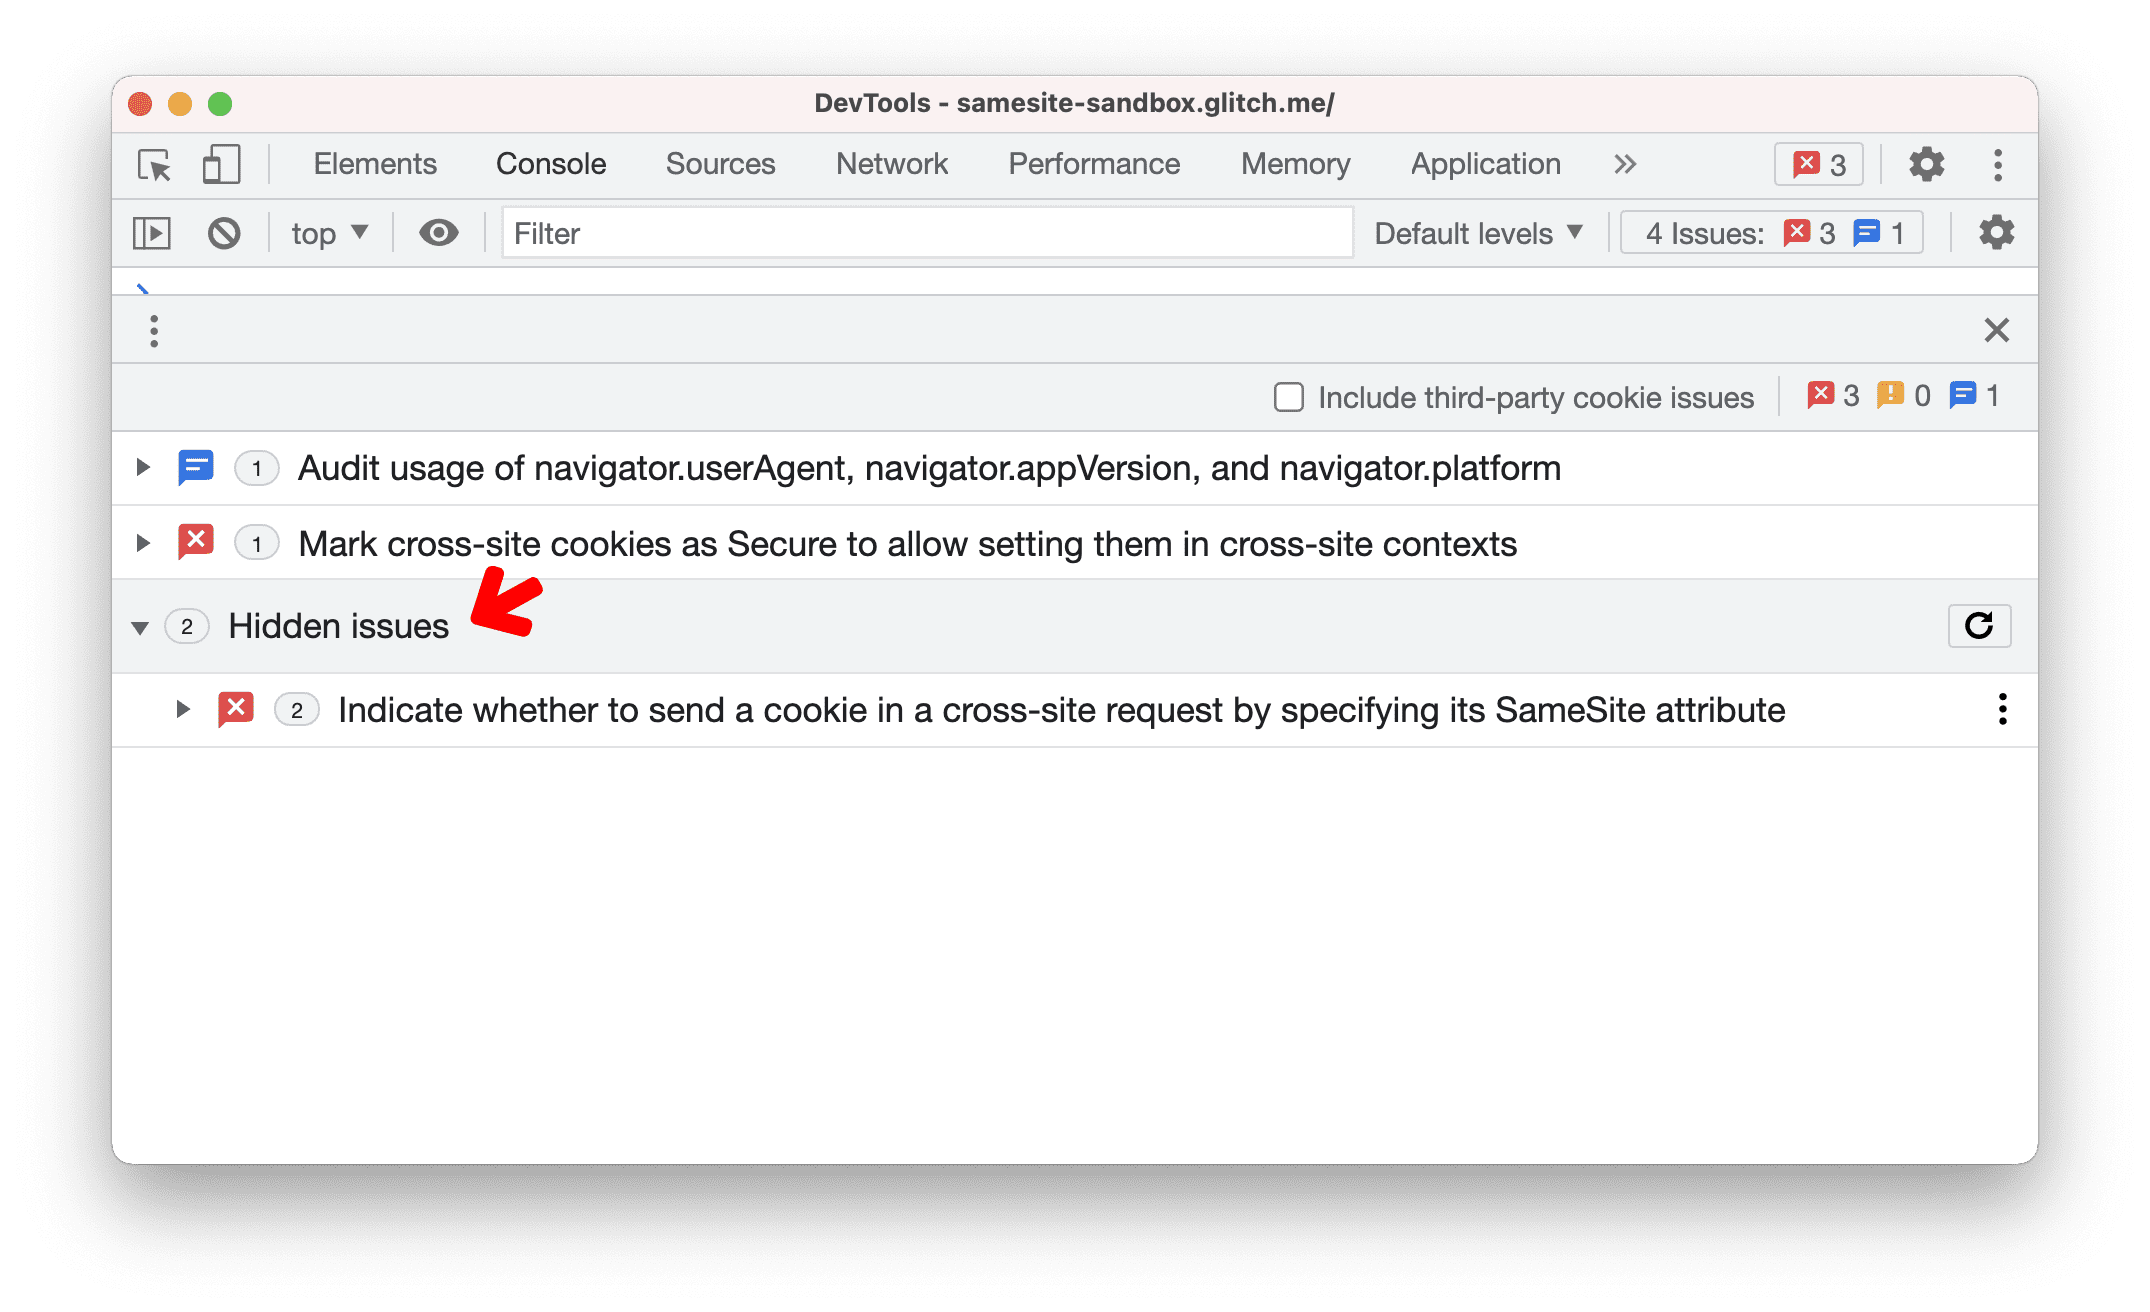Click the Filter input field
The width and height of the screenshot is (2150, 1312).
(x=921, y=232)
